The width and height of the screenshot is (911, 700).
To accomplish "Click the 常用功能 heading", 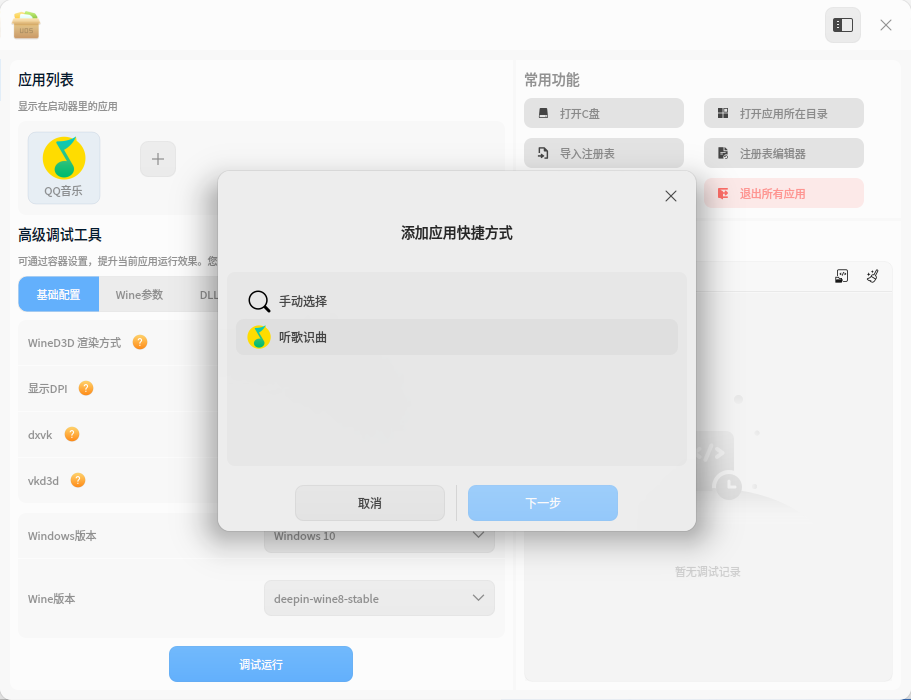I will coord(552,80).
